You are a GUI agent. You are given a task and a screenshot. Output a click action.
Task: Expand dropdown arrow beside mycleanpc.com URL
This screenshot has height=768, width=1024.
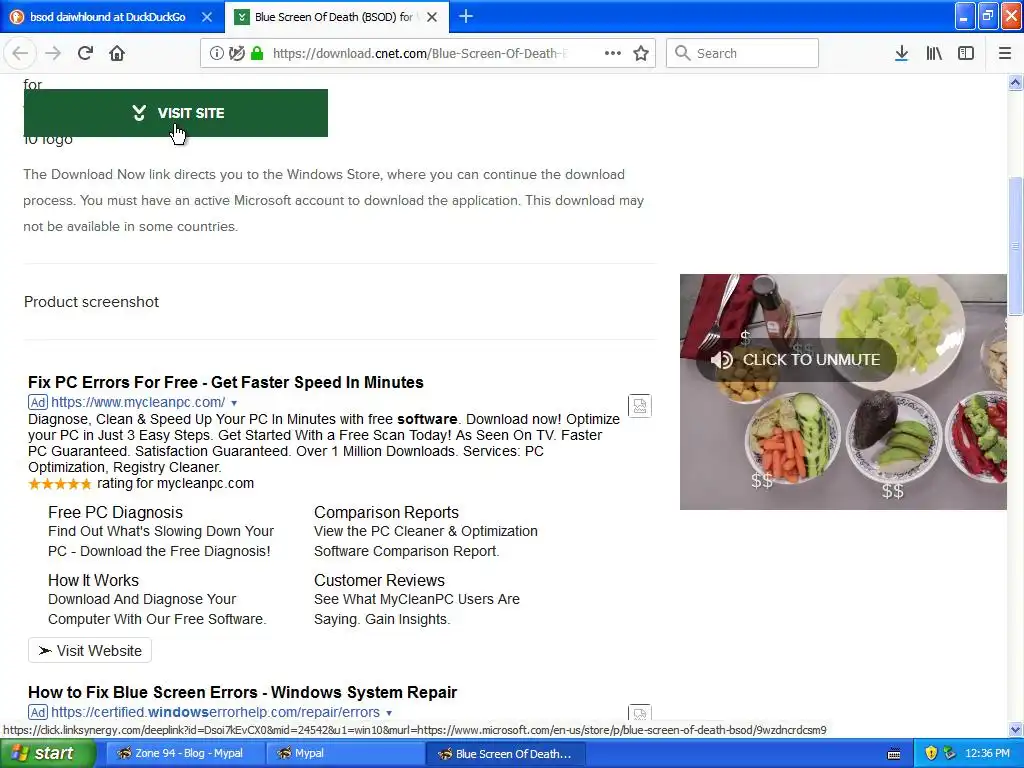pos(234,403)
